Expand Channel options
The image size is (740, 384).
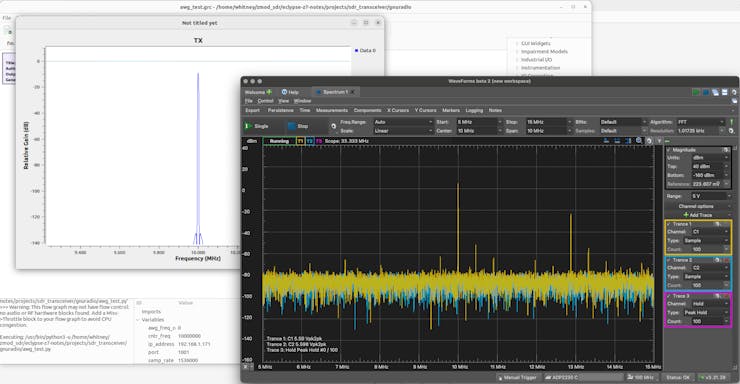(x=698, y=206)
